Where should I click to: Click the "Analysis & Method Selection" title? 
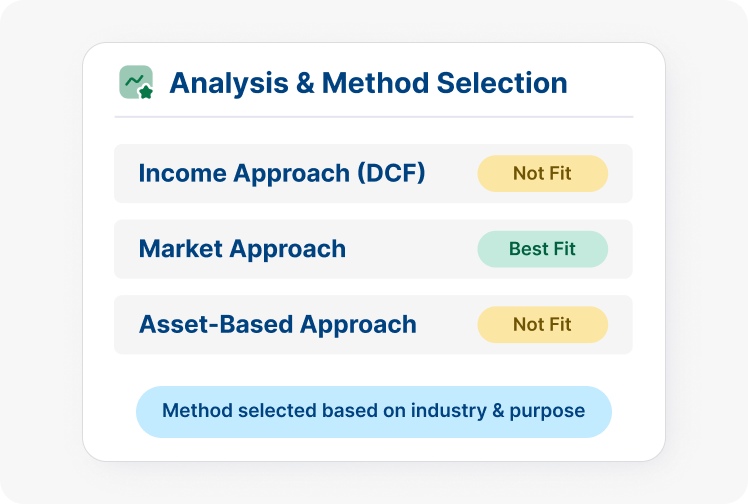(368, 82)
